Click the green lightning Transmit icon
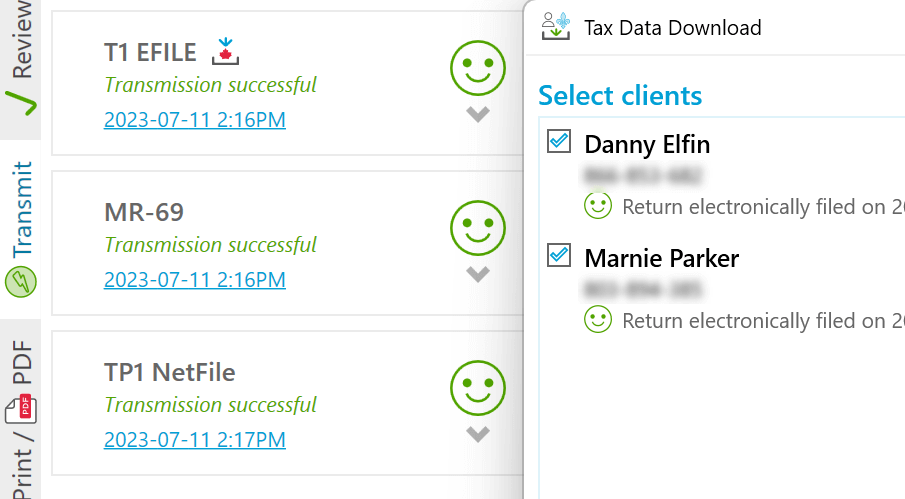This screenshot has height=499, width=905. pos(21,282)
